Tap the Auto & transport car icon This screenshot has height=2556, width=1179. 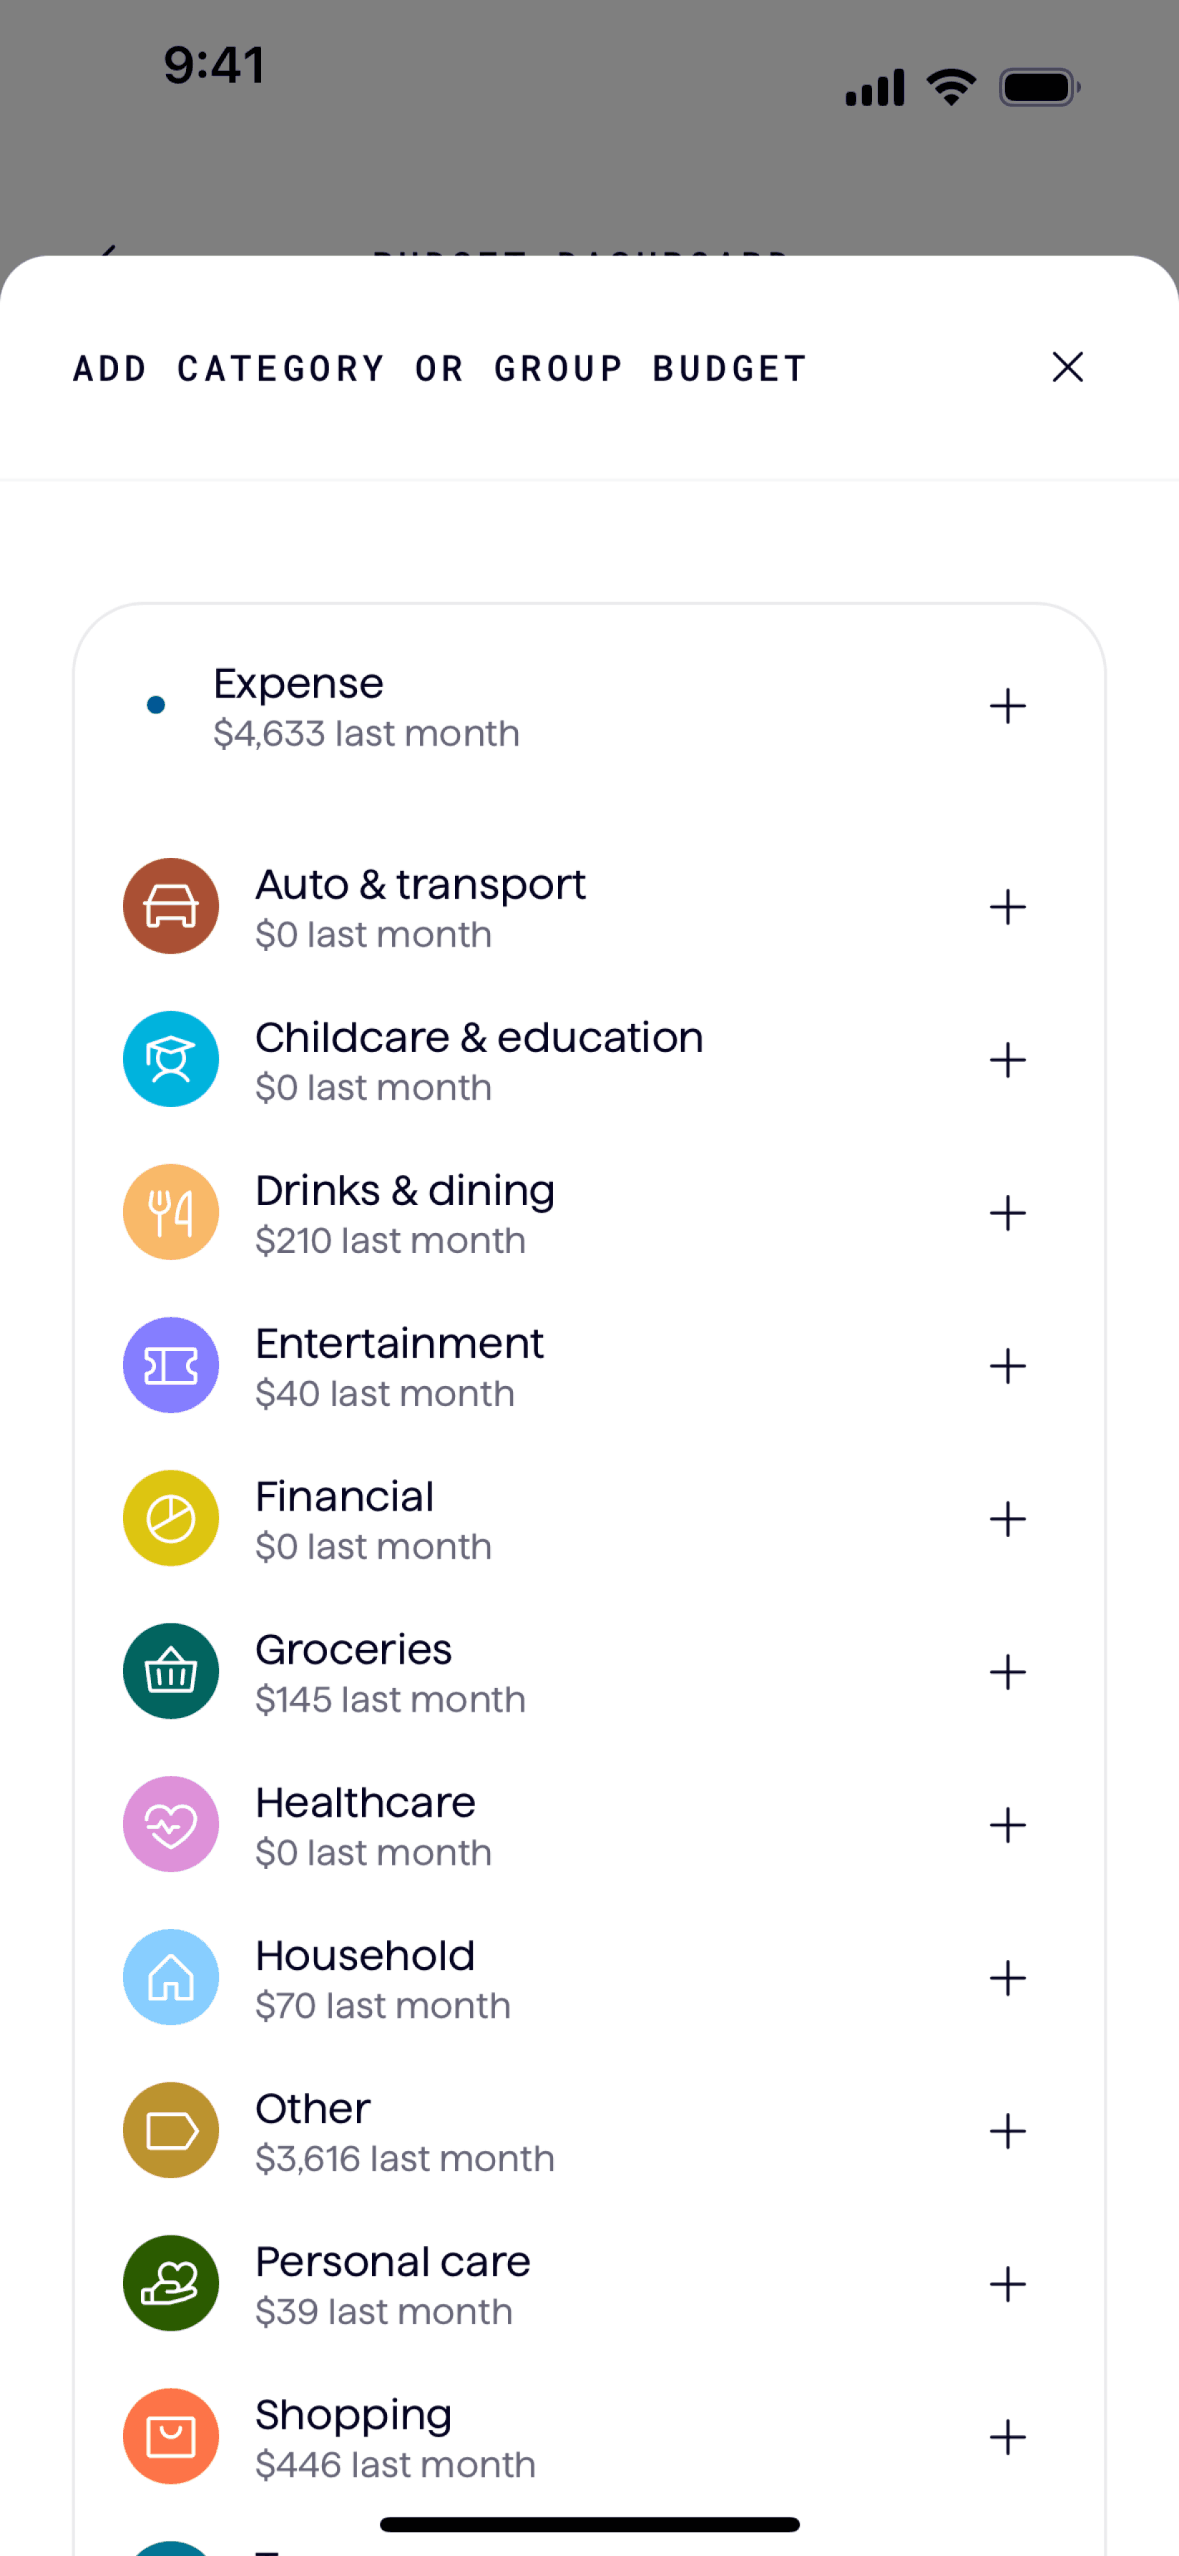171,906
